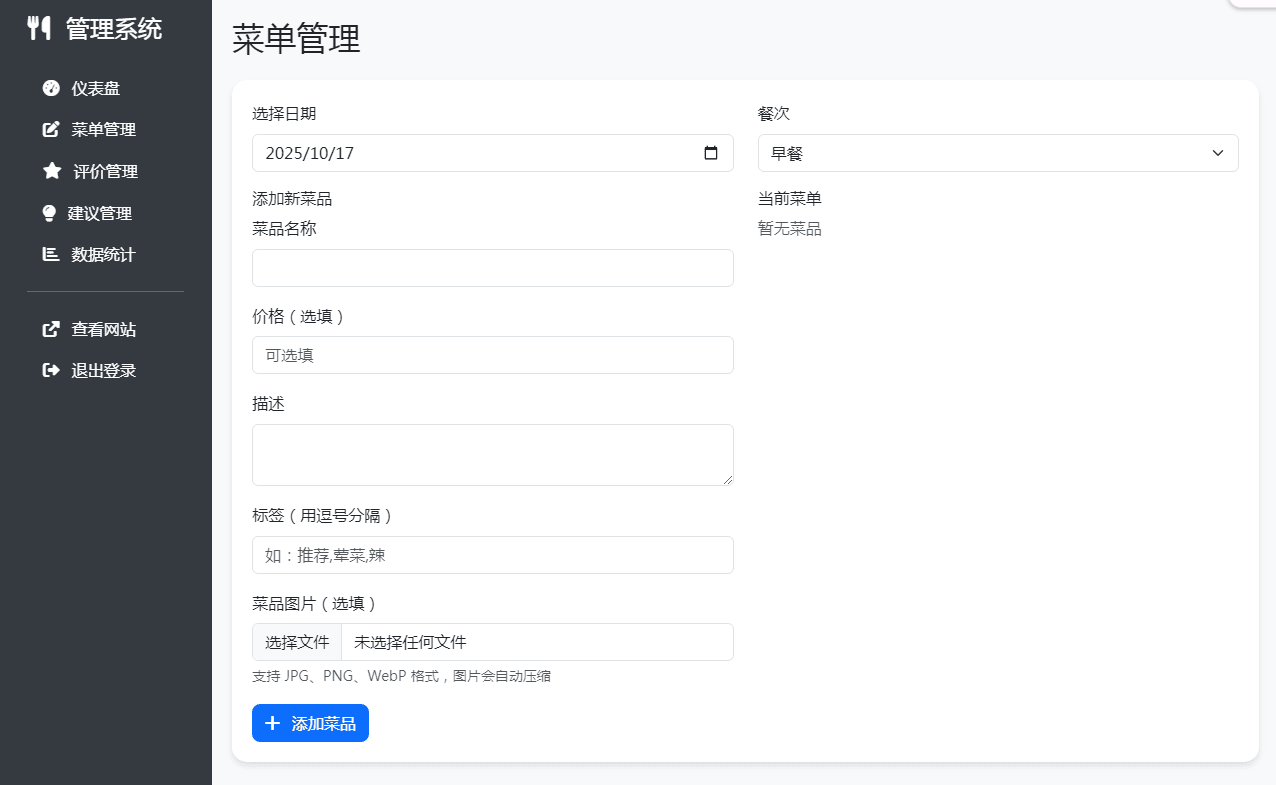Expand the 餐次 meal dropdown
This screenshot has height=785, width=1276.
pyautogui.click(x=997, y=153)
